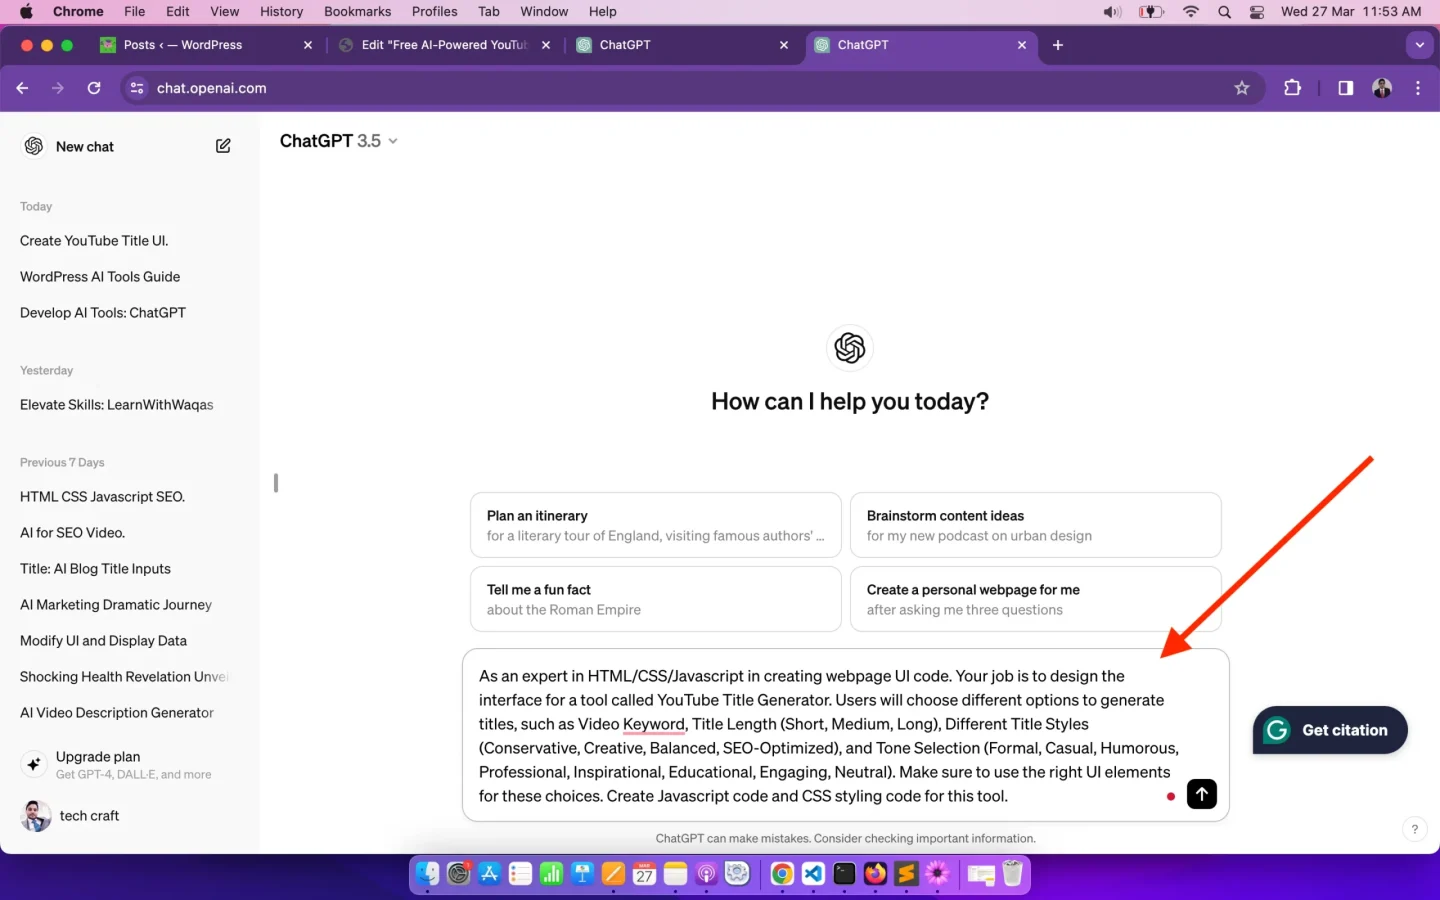Send the prompt with the arrow button
This screenshot has width=1440, height=900.
pyautogui.click(x=1202, y=794)
